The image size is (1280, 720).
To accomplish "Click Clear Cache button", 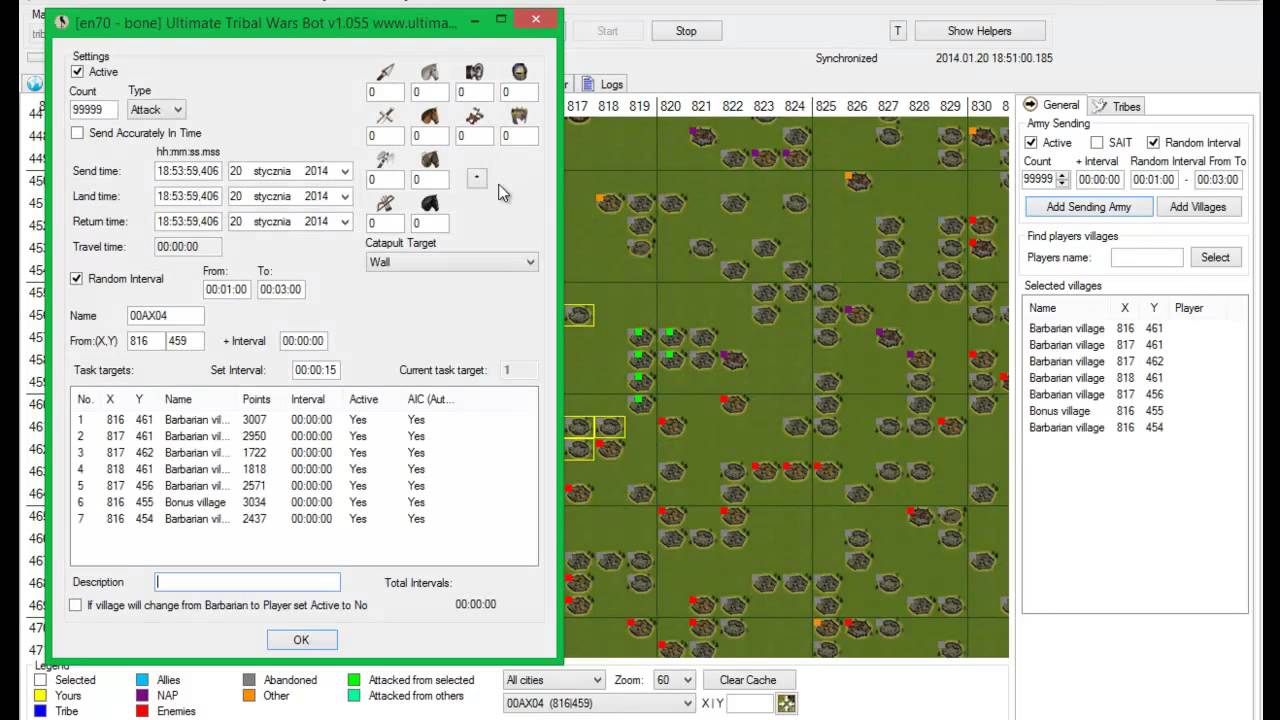I will pyautogui.click(x=747, y=680).
